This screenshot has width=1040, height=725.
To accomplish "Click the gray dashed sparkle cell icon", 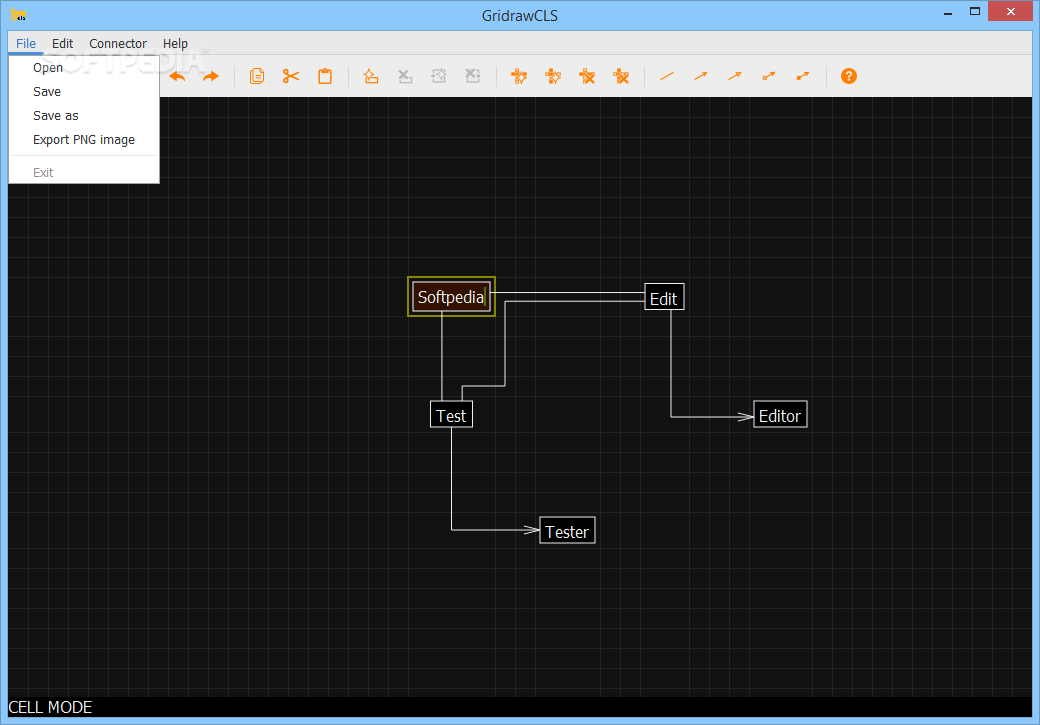I will tap(438, 76).
